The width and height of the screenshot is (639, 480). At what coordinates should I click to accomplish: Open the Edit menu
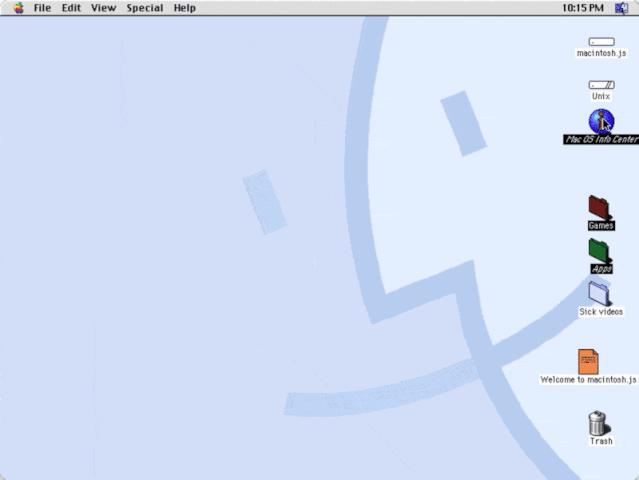click(71, 8)
